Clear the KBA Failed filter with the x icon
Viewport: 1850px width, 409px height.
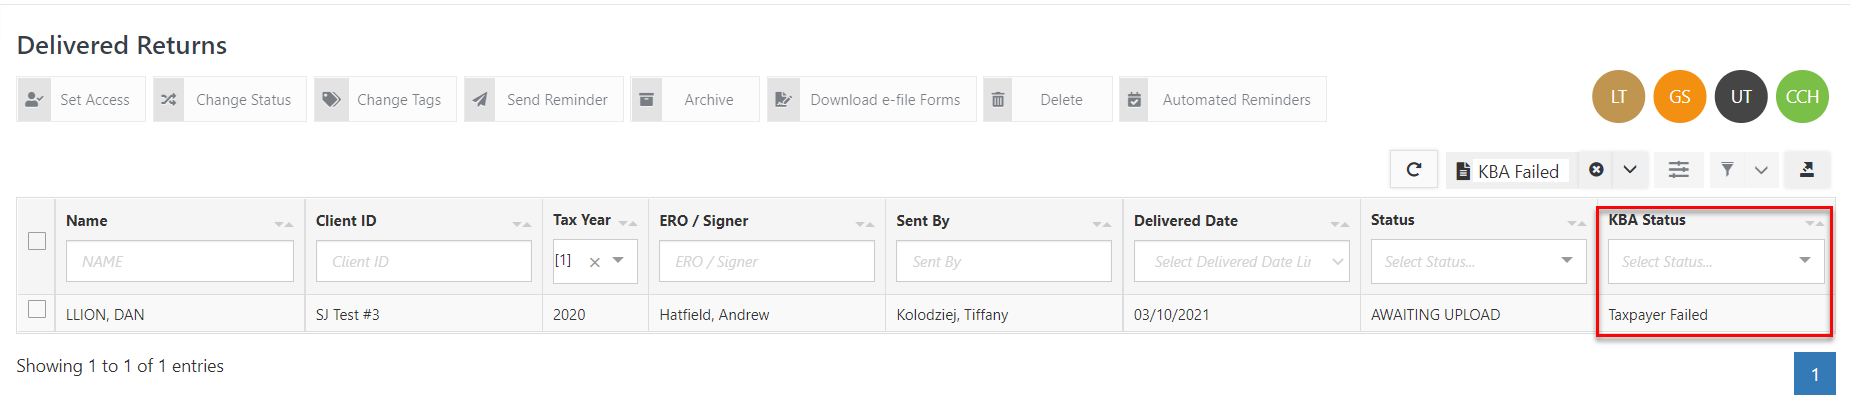pyautogui.click(x=1596, y=170)
